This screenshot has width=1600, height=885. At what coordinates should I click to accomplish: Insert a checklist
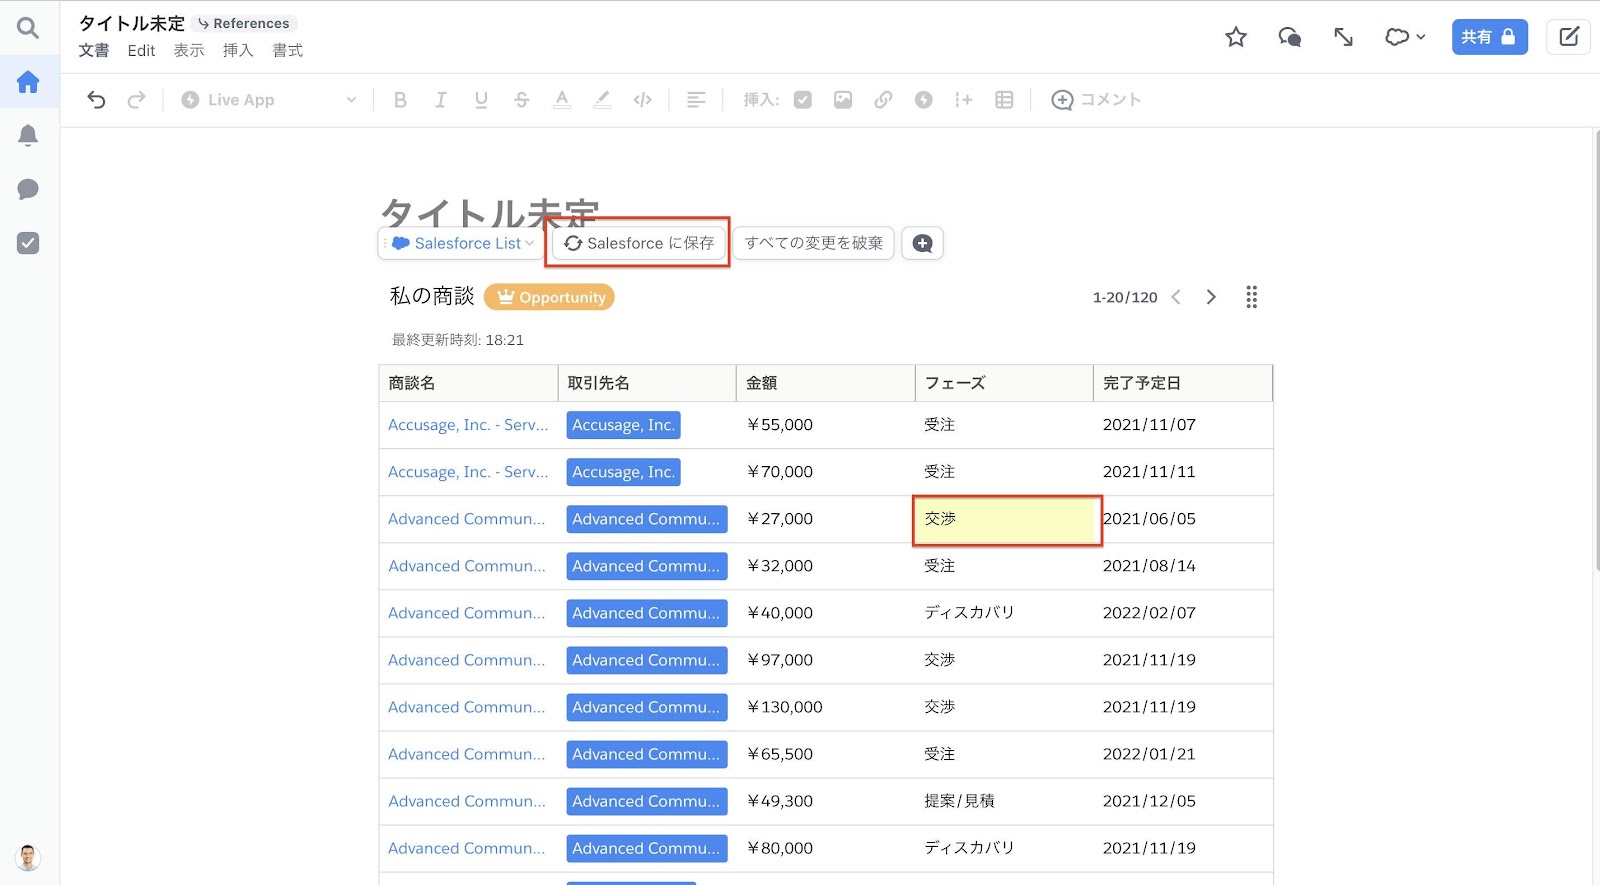pos(803,100)
